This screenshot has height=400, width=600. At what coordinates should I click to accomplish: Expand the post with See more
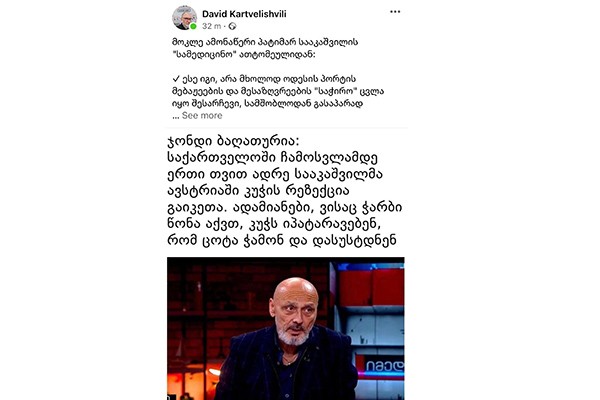point(202,116)
